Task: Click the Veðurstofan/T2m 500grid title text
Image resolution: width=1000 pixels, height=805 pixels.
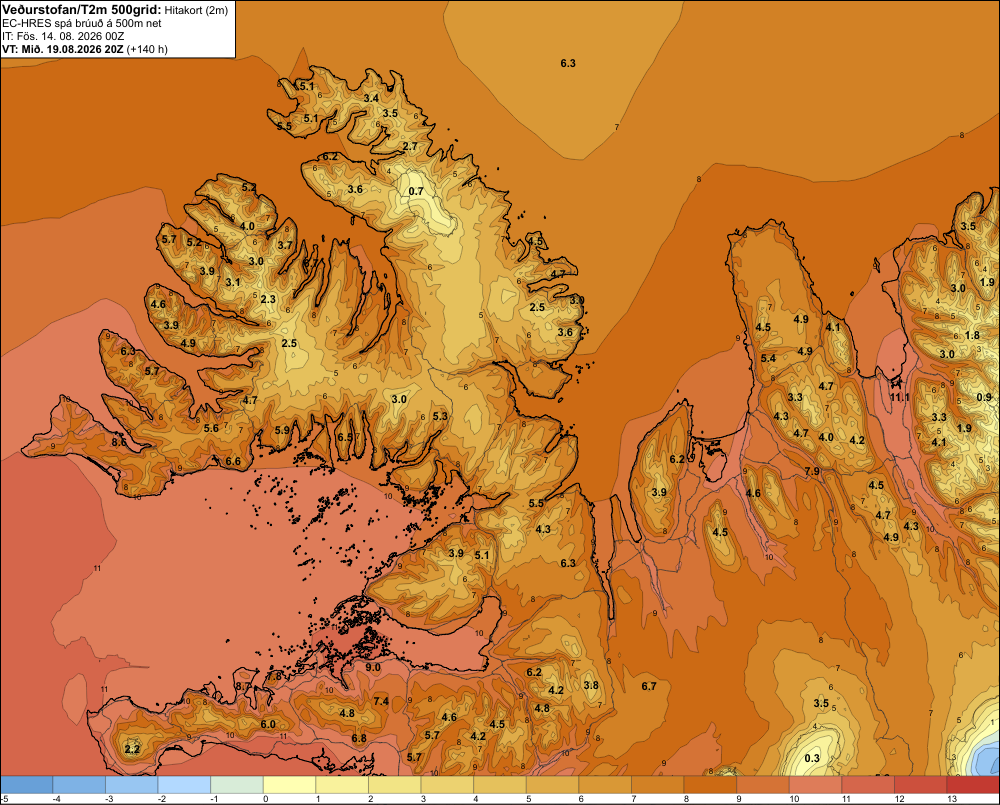Action: (x=81, y=10)
